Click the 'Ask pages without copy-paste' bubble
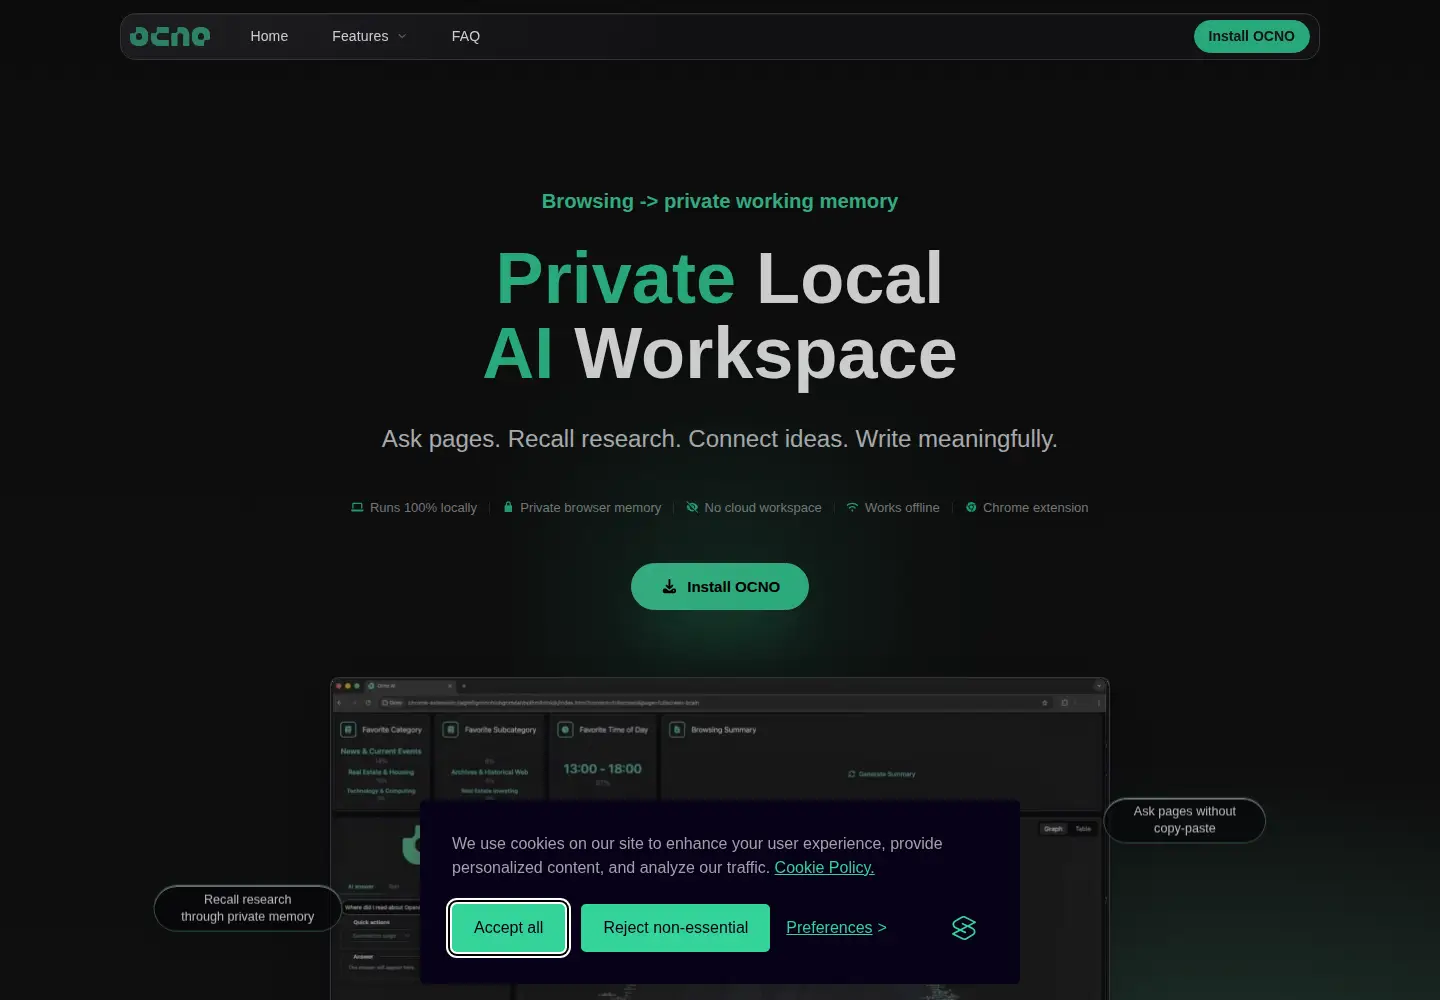1440x1000 pixels. tap(1185, 820)
